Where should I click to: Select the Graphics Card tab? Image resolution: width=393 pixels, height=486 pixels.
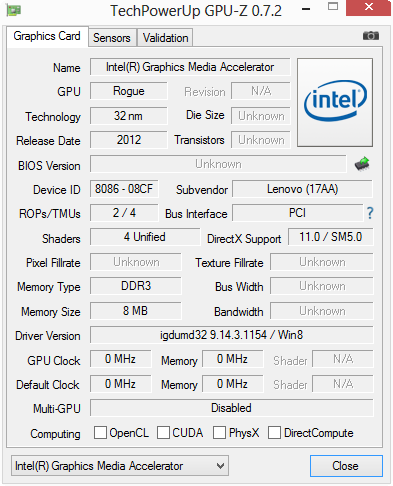coord(47,36)
